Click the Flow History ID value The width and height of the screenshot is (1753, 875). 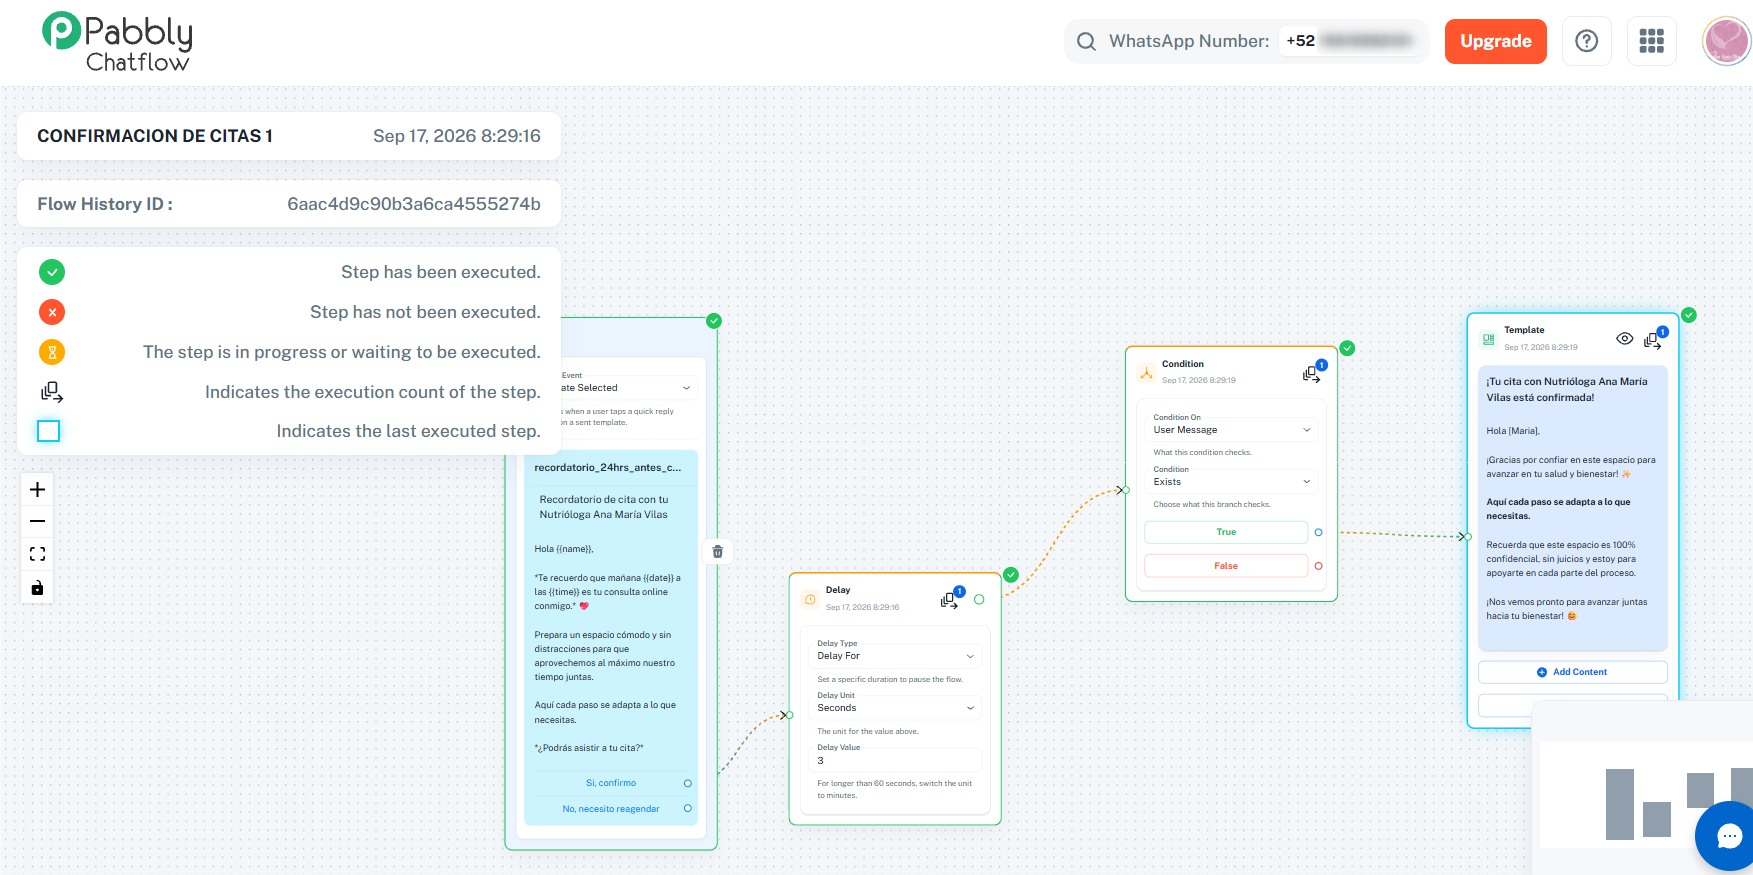click(x=414, y=204)
